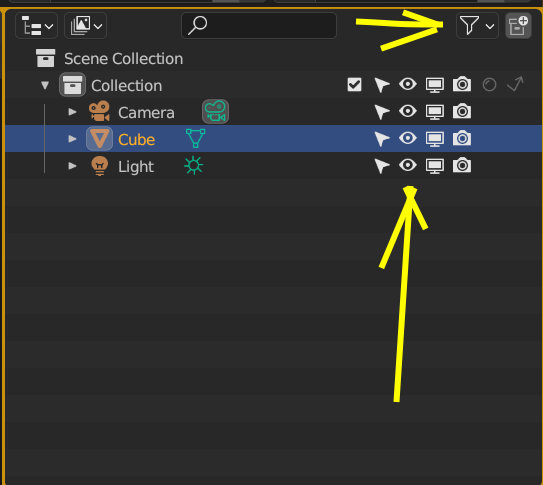Click the New Collection icon
Image resolution: width=543 pixels, height=485 pixels.
[518, 25]
